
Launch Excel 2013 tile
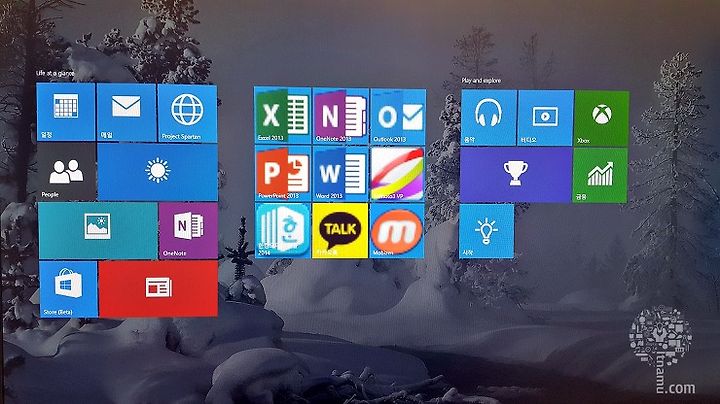282,115
